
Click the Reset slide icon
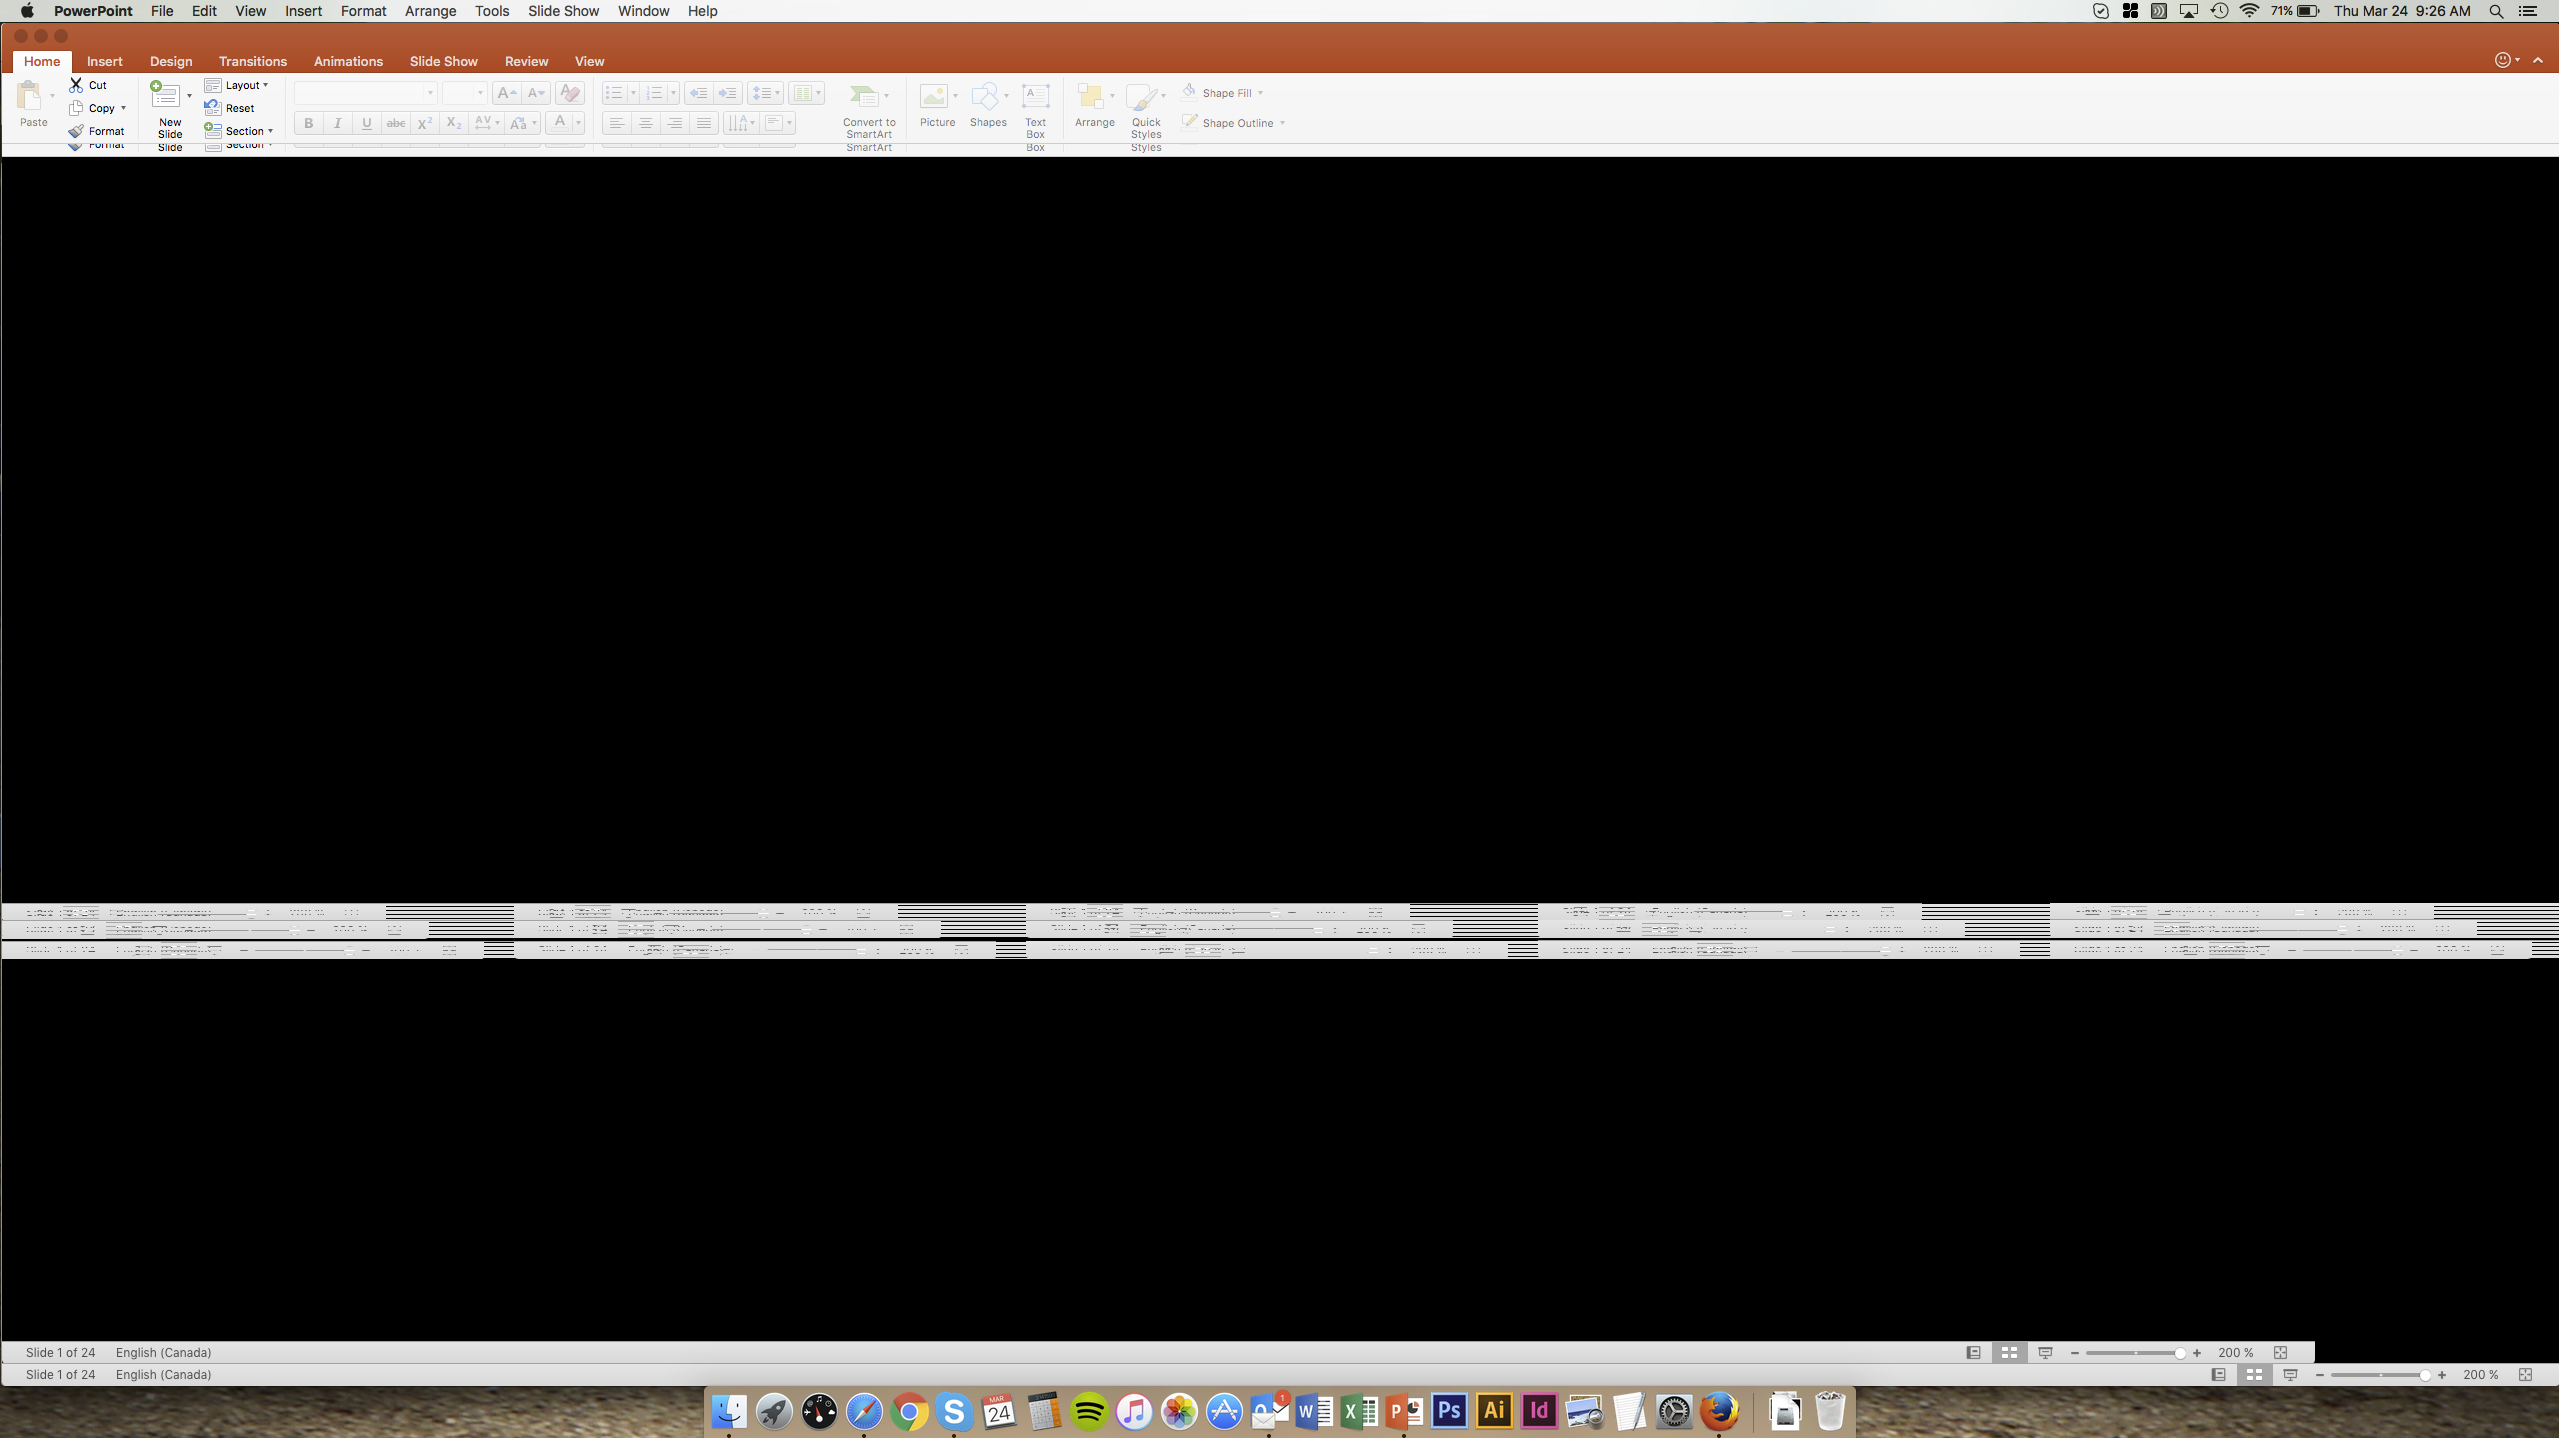(x=213, y=108)
